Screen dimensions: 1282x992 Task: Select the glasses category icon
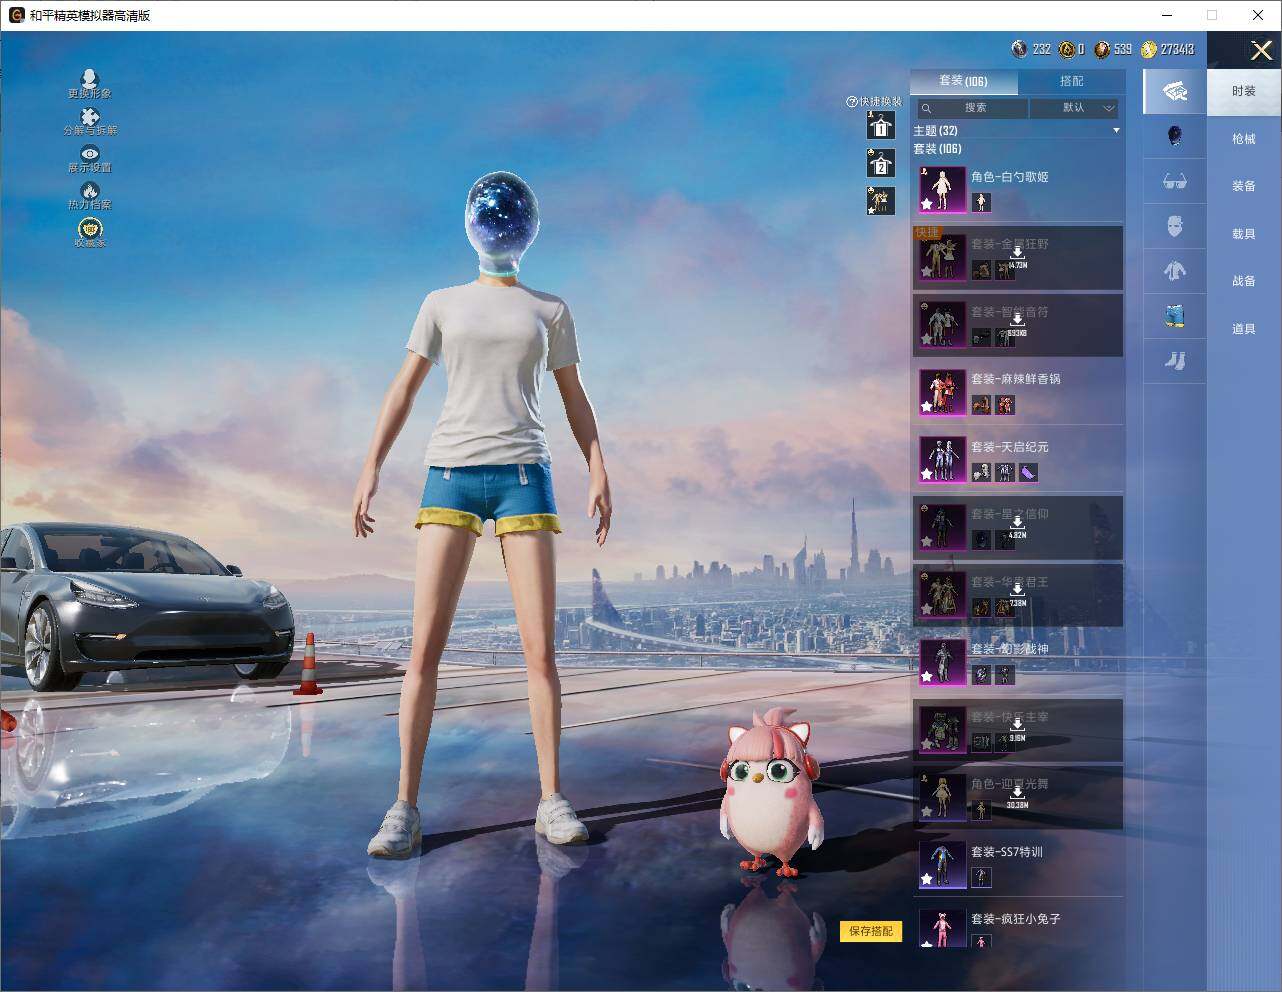(x=1174, y=181)
